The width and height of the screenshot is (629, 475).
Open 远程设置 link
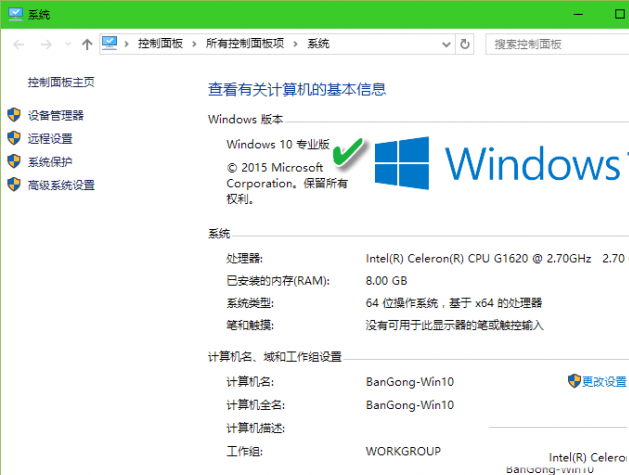click(x=50, y=139)
